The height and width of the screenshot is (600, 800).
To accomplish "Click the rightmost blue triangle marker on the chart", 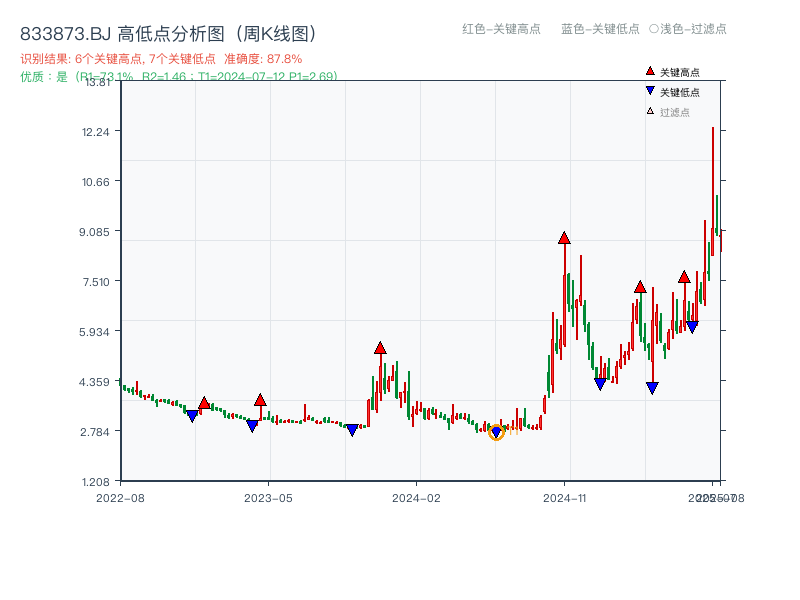I will [691, 324].
